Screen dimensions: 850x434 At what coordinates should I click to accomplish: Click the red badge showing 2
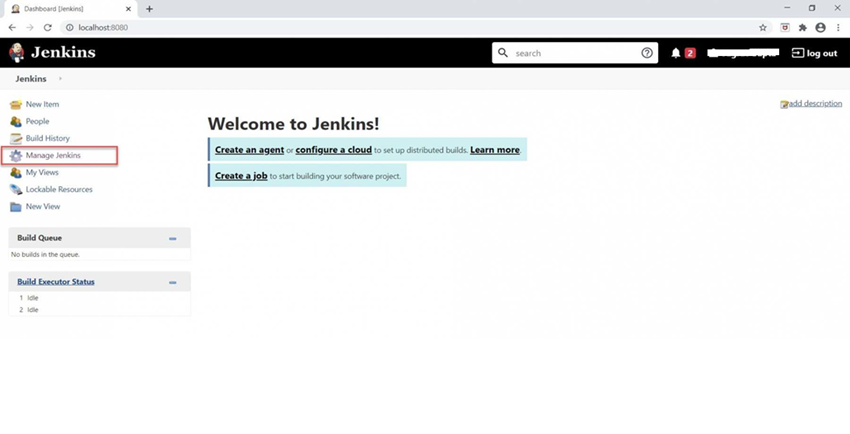690,53
